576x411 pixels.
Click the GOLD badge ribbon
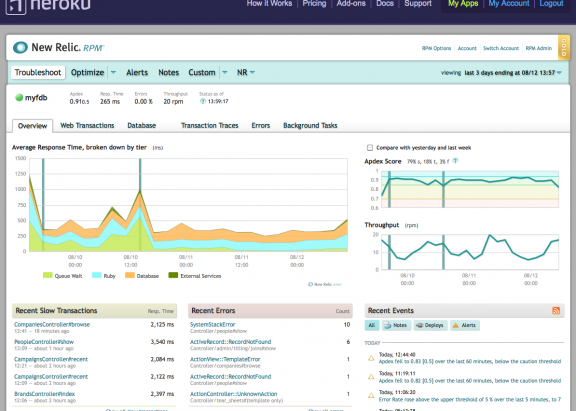click(564, 47)
